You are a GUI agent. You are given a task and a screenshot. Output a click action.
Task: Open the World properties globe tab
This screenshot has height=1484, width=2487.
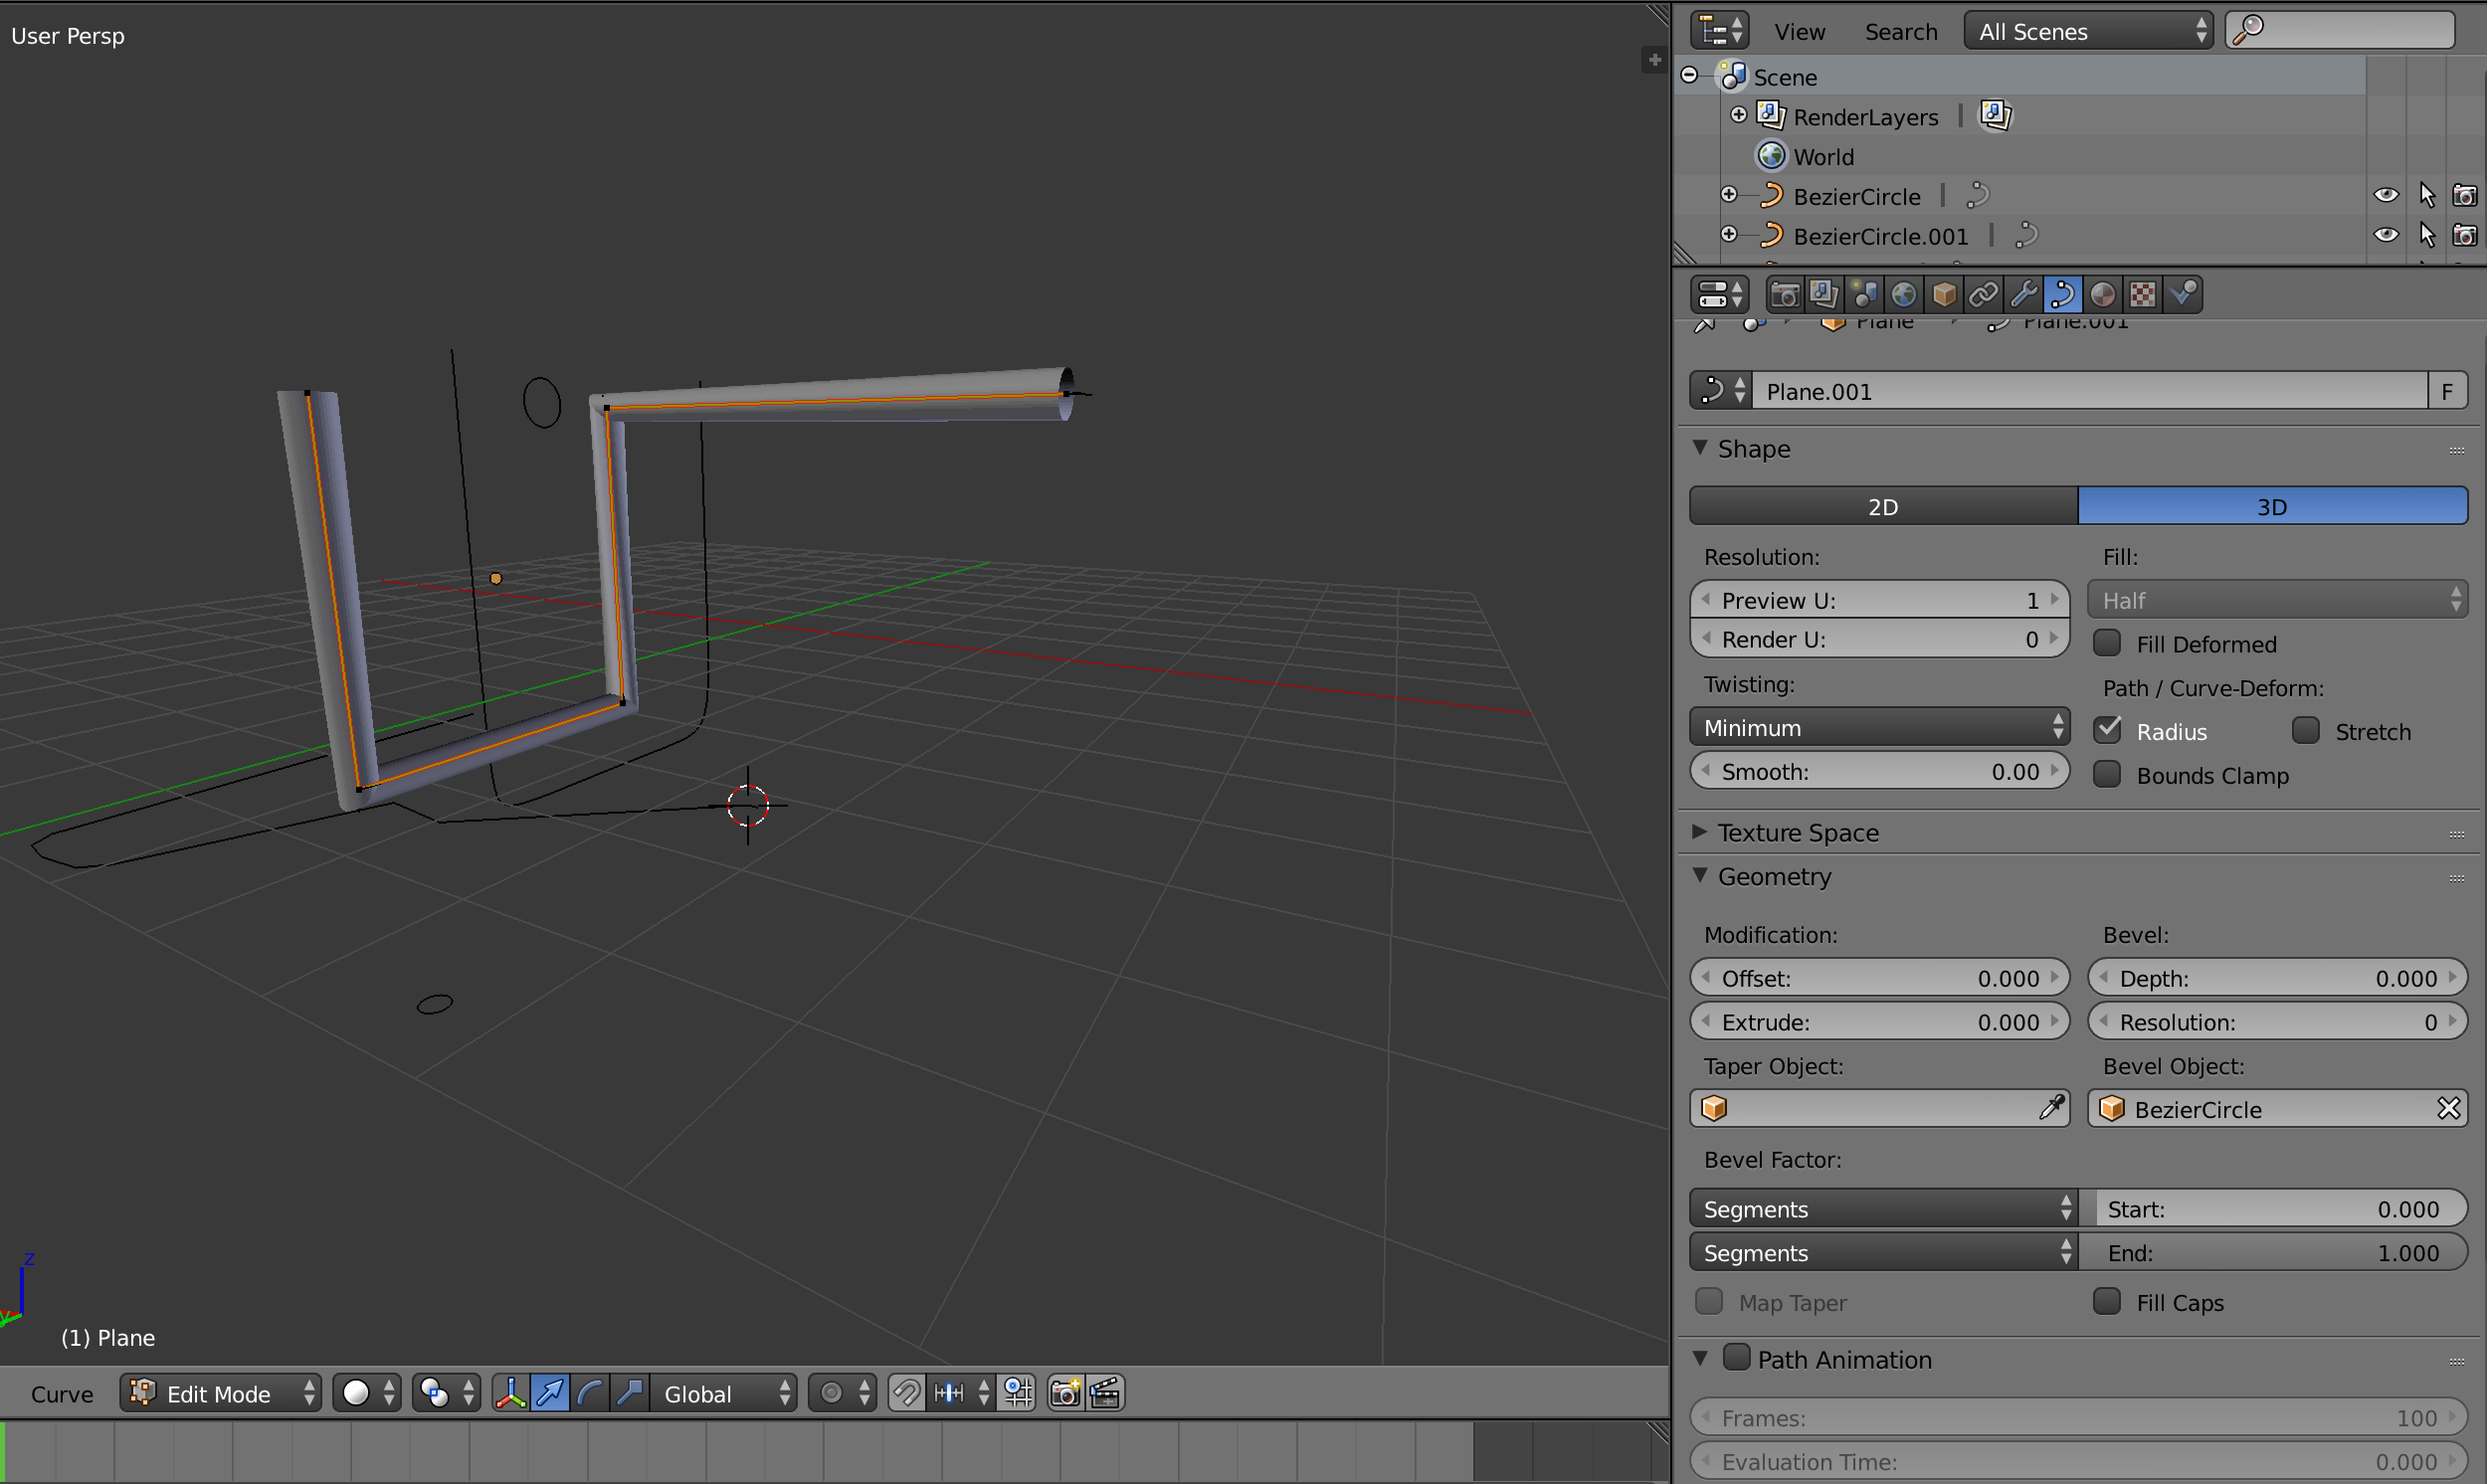(1904, 295)
